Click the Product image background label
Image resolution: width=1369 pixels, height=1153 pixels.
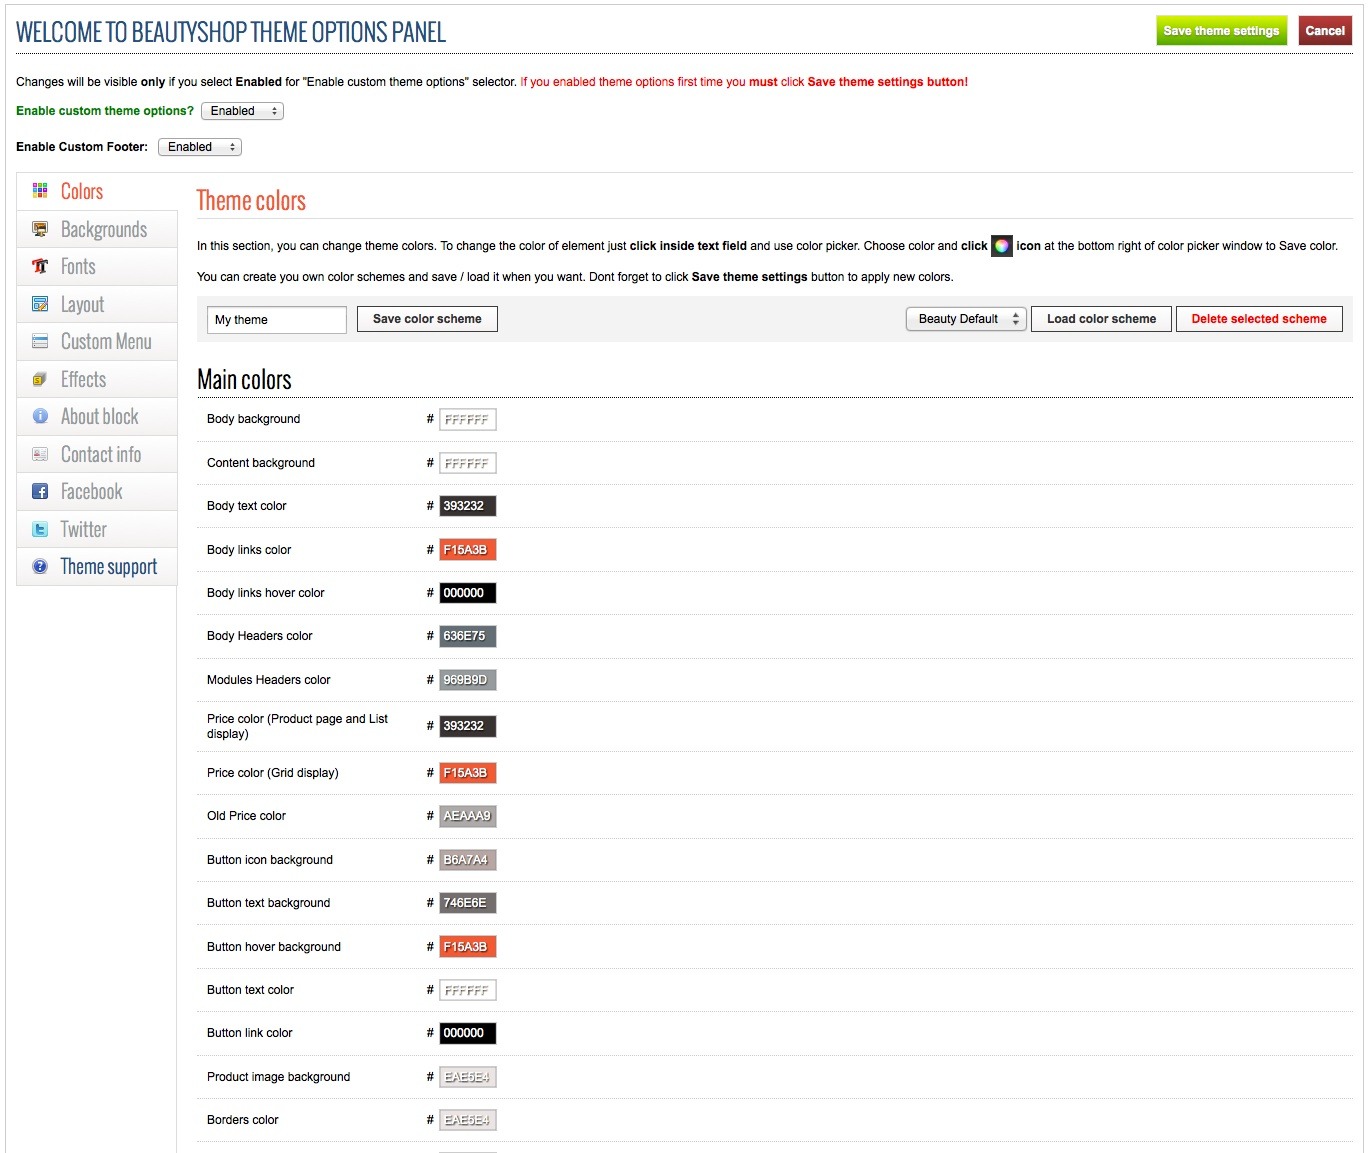point(278,1077)
